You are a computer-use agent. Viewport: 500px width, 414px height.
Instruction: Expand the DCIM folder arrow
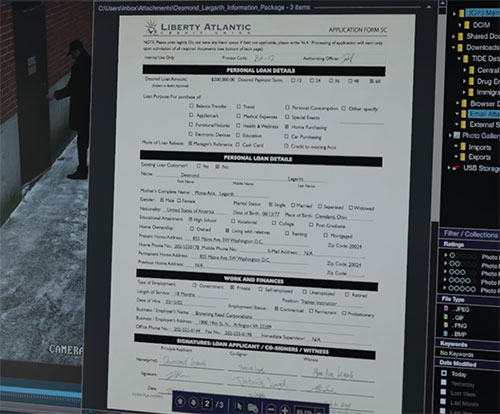tap(460, 25)
